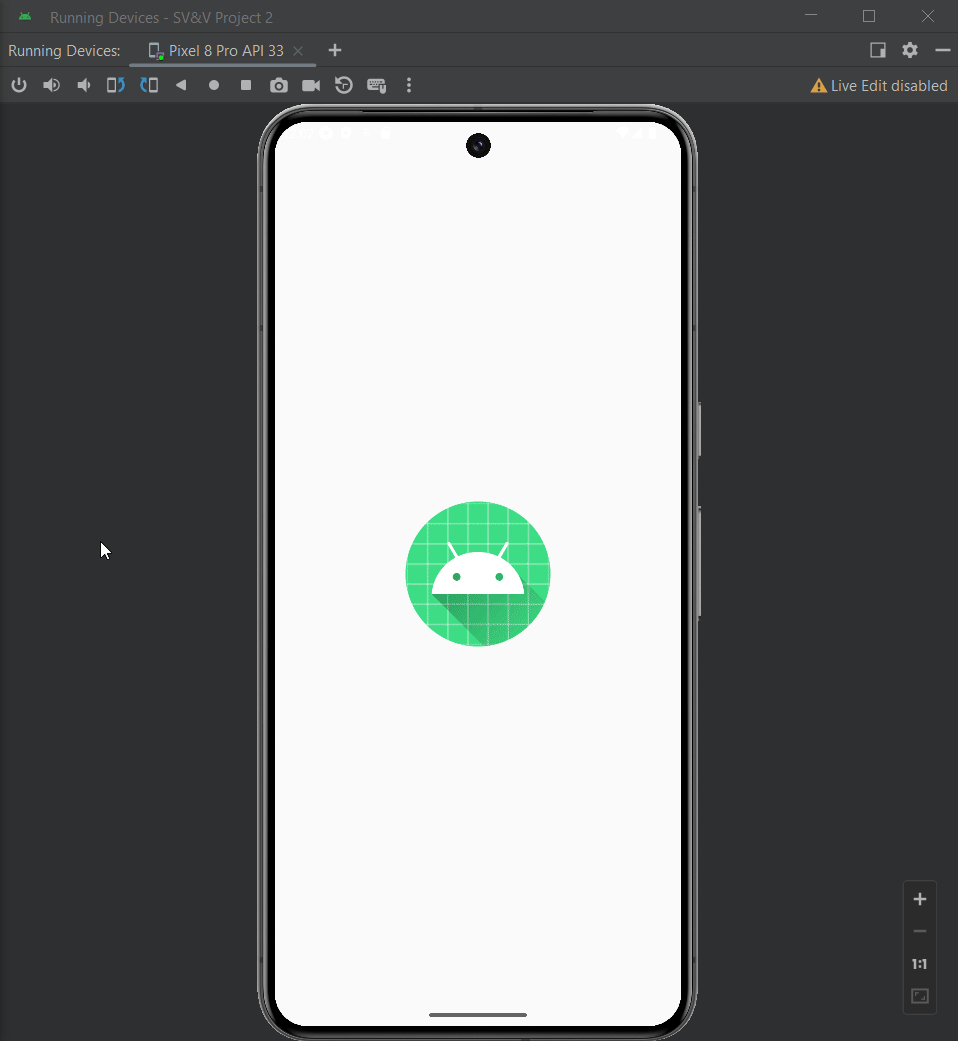Open Running Devices settings gear

coord(910,50)
